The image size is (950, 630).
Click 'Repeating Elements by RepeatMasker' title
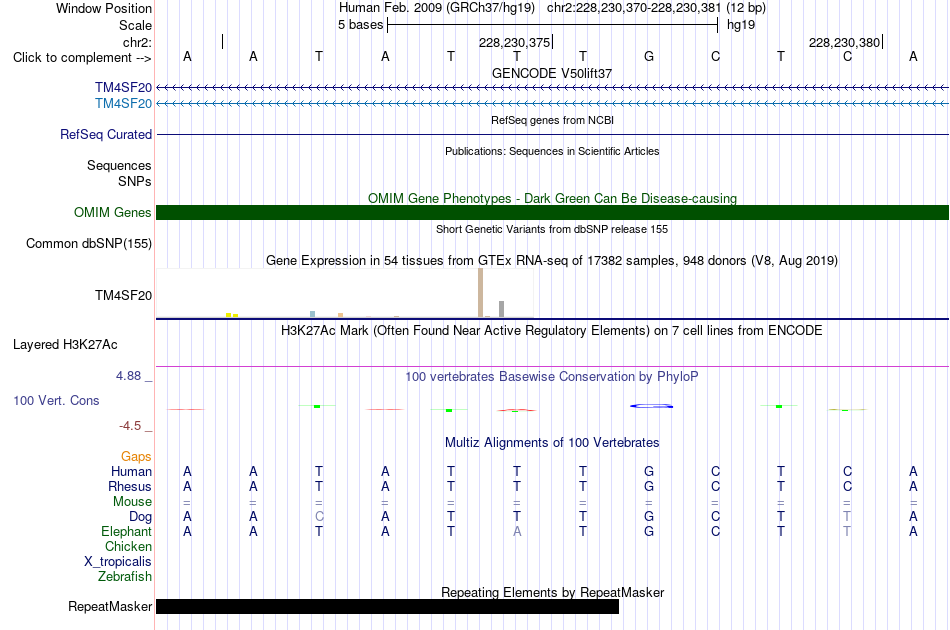coord(552,592)
